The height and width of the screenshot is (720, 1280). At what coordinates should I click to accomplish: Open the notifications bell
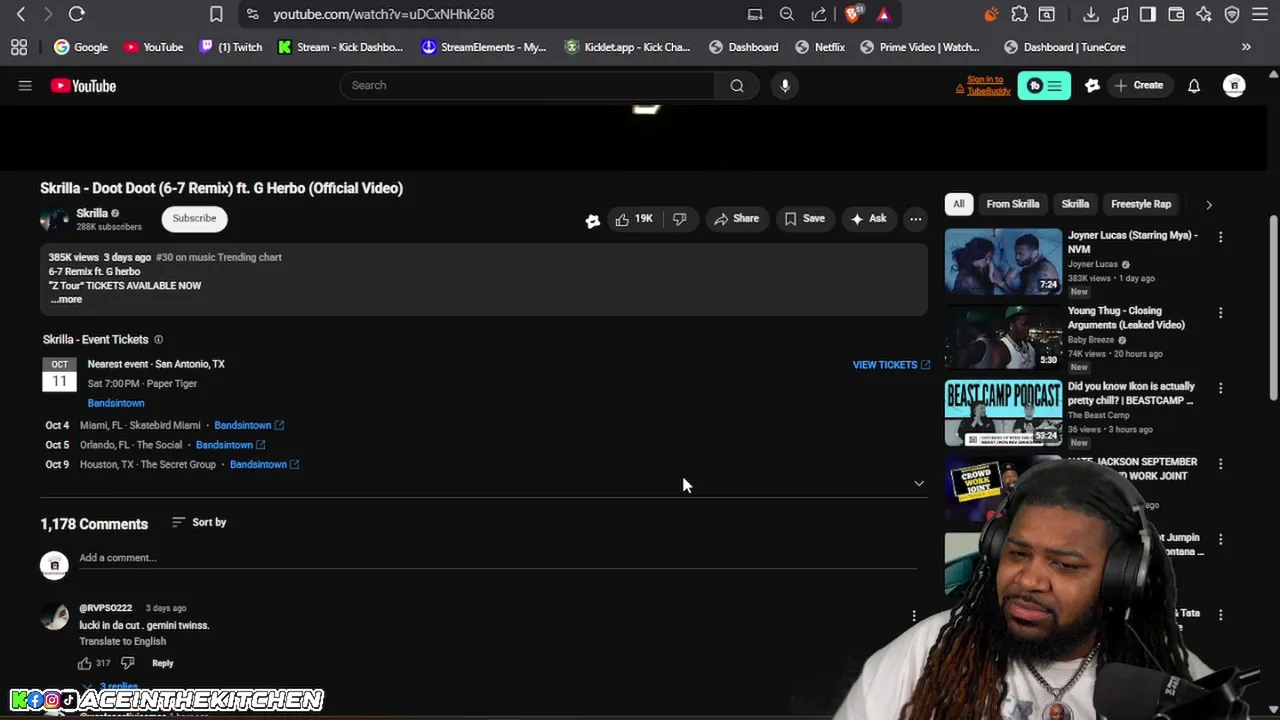point(1194,86)
